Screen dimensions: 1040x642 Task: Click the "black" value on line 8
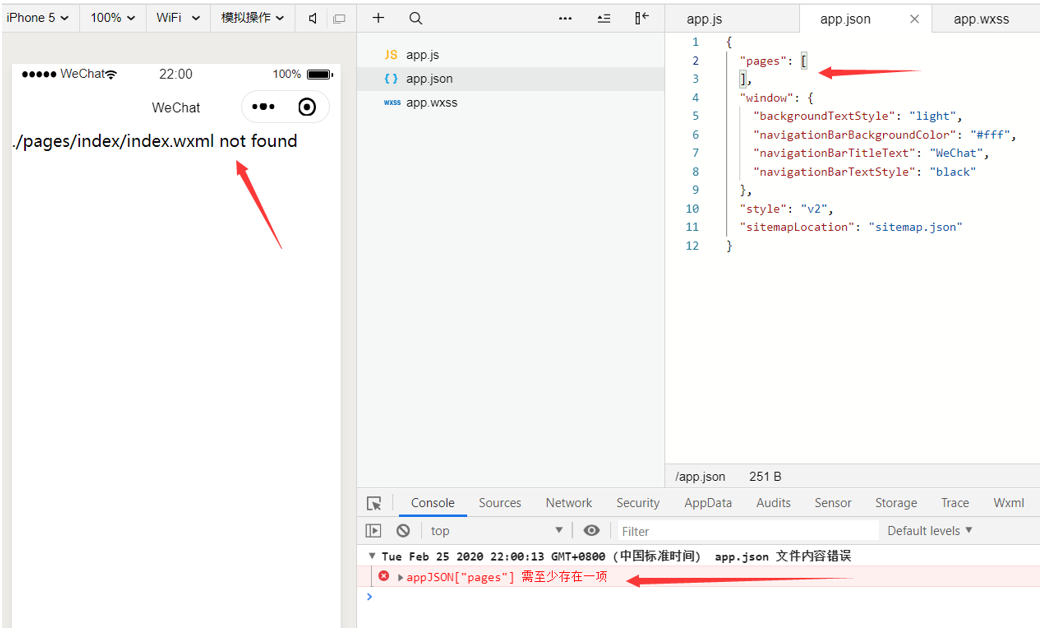point(952,172)
